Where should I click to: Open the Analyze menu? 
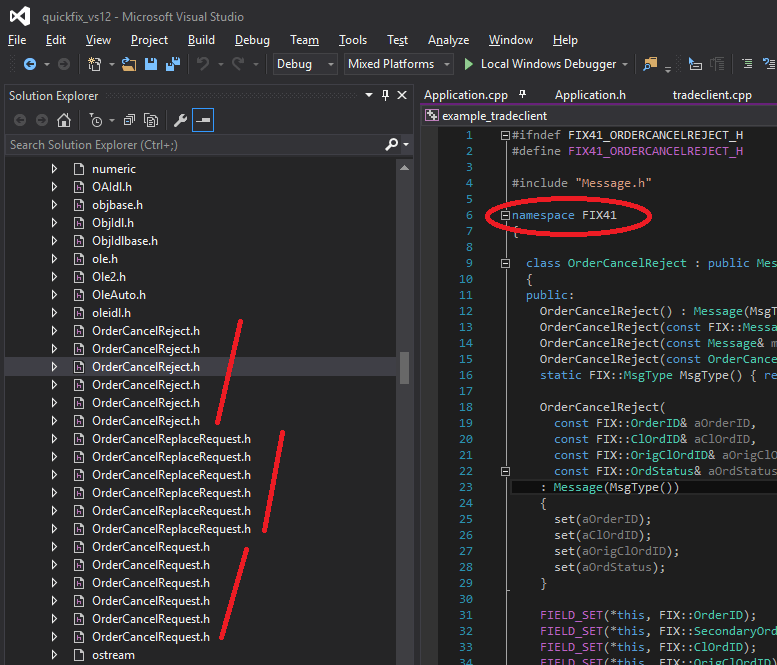448,40
